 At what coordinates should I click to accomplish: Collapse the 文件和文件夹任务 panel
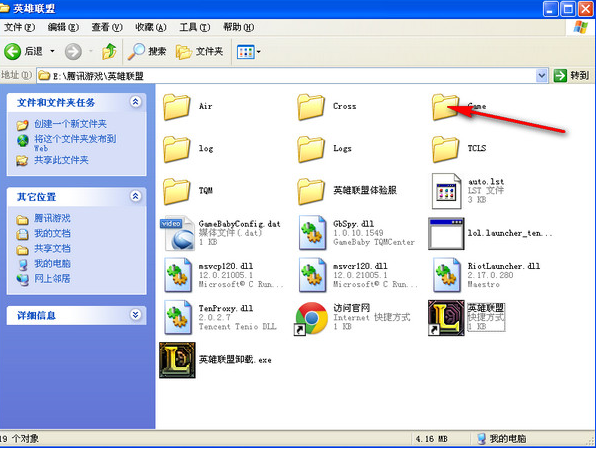[x=136, y=102]
